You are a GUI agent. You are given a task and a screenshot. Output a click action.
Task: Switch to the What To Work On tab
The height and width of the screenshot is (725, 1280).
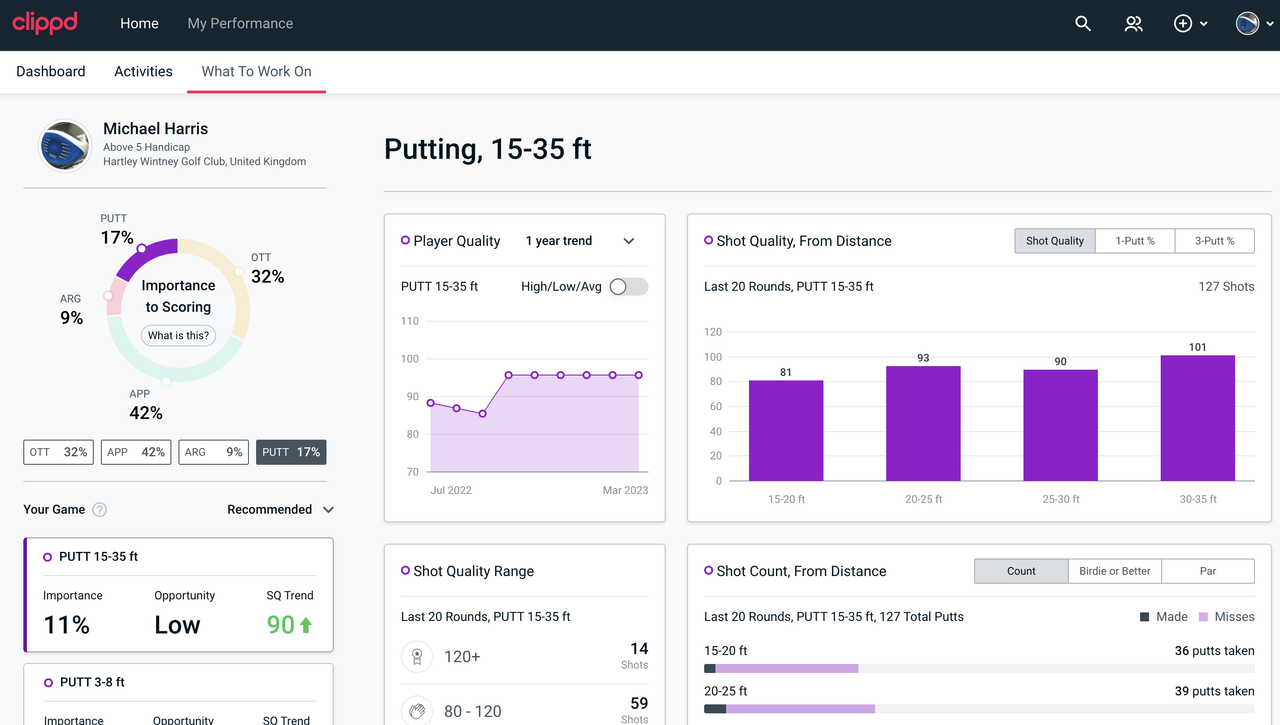(x=256, y=71)
